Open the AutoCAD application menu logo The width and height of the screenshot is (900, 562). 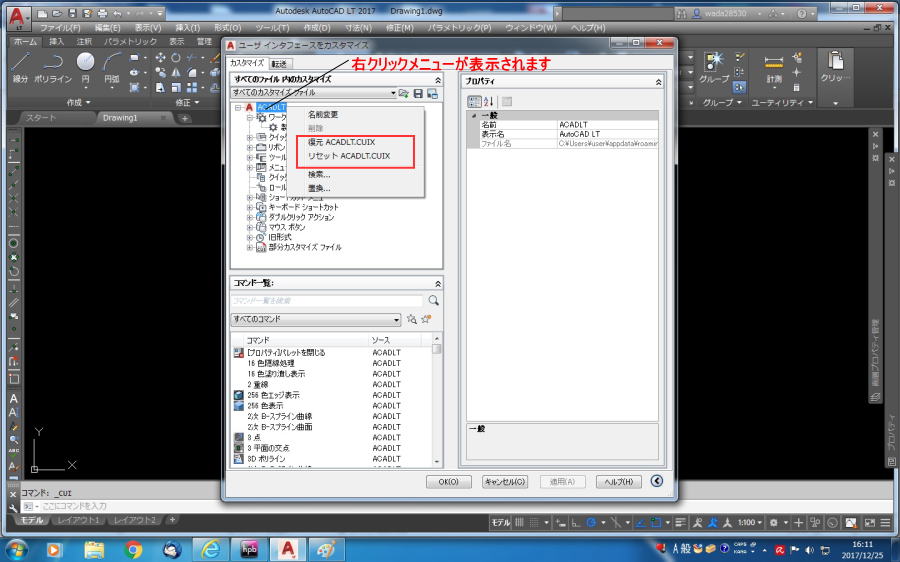17,18
